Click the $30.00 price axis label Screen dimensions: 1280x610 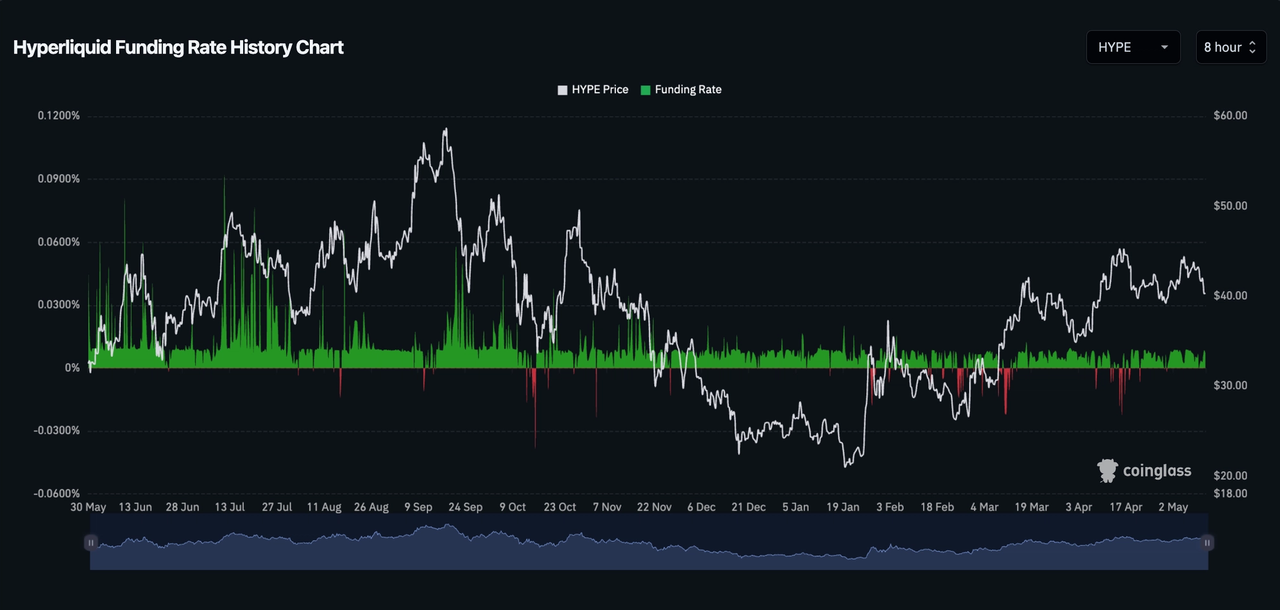point(1229,386)
